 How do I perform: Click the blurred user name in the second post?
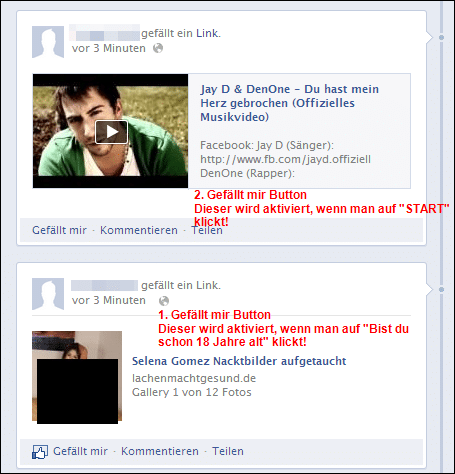tap(104, 285)
